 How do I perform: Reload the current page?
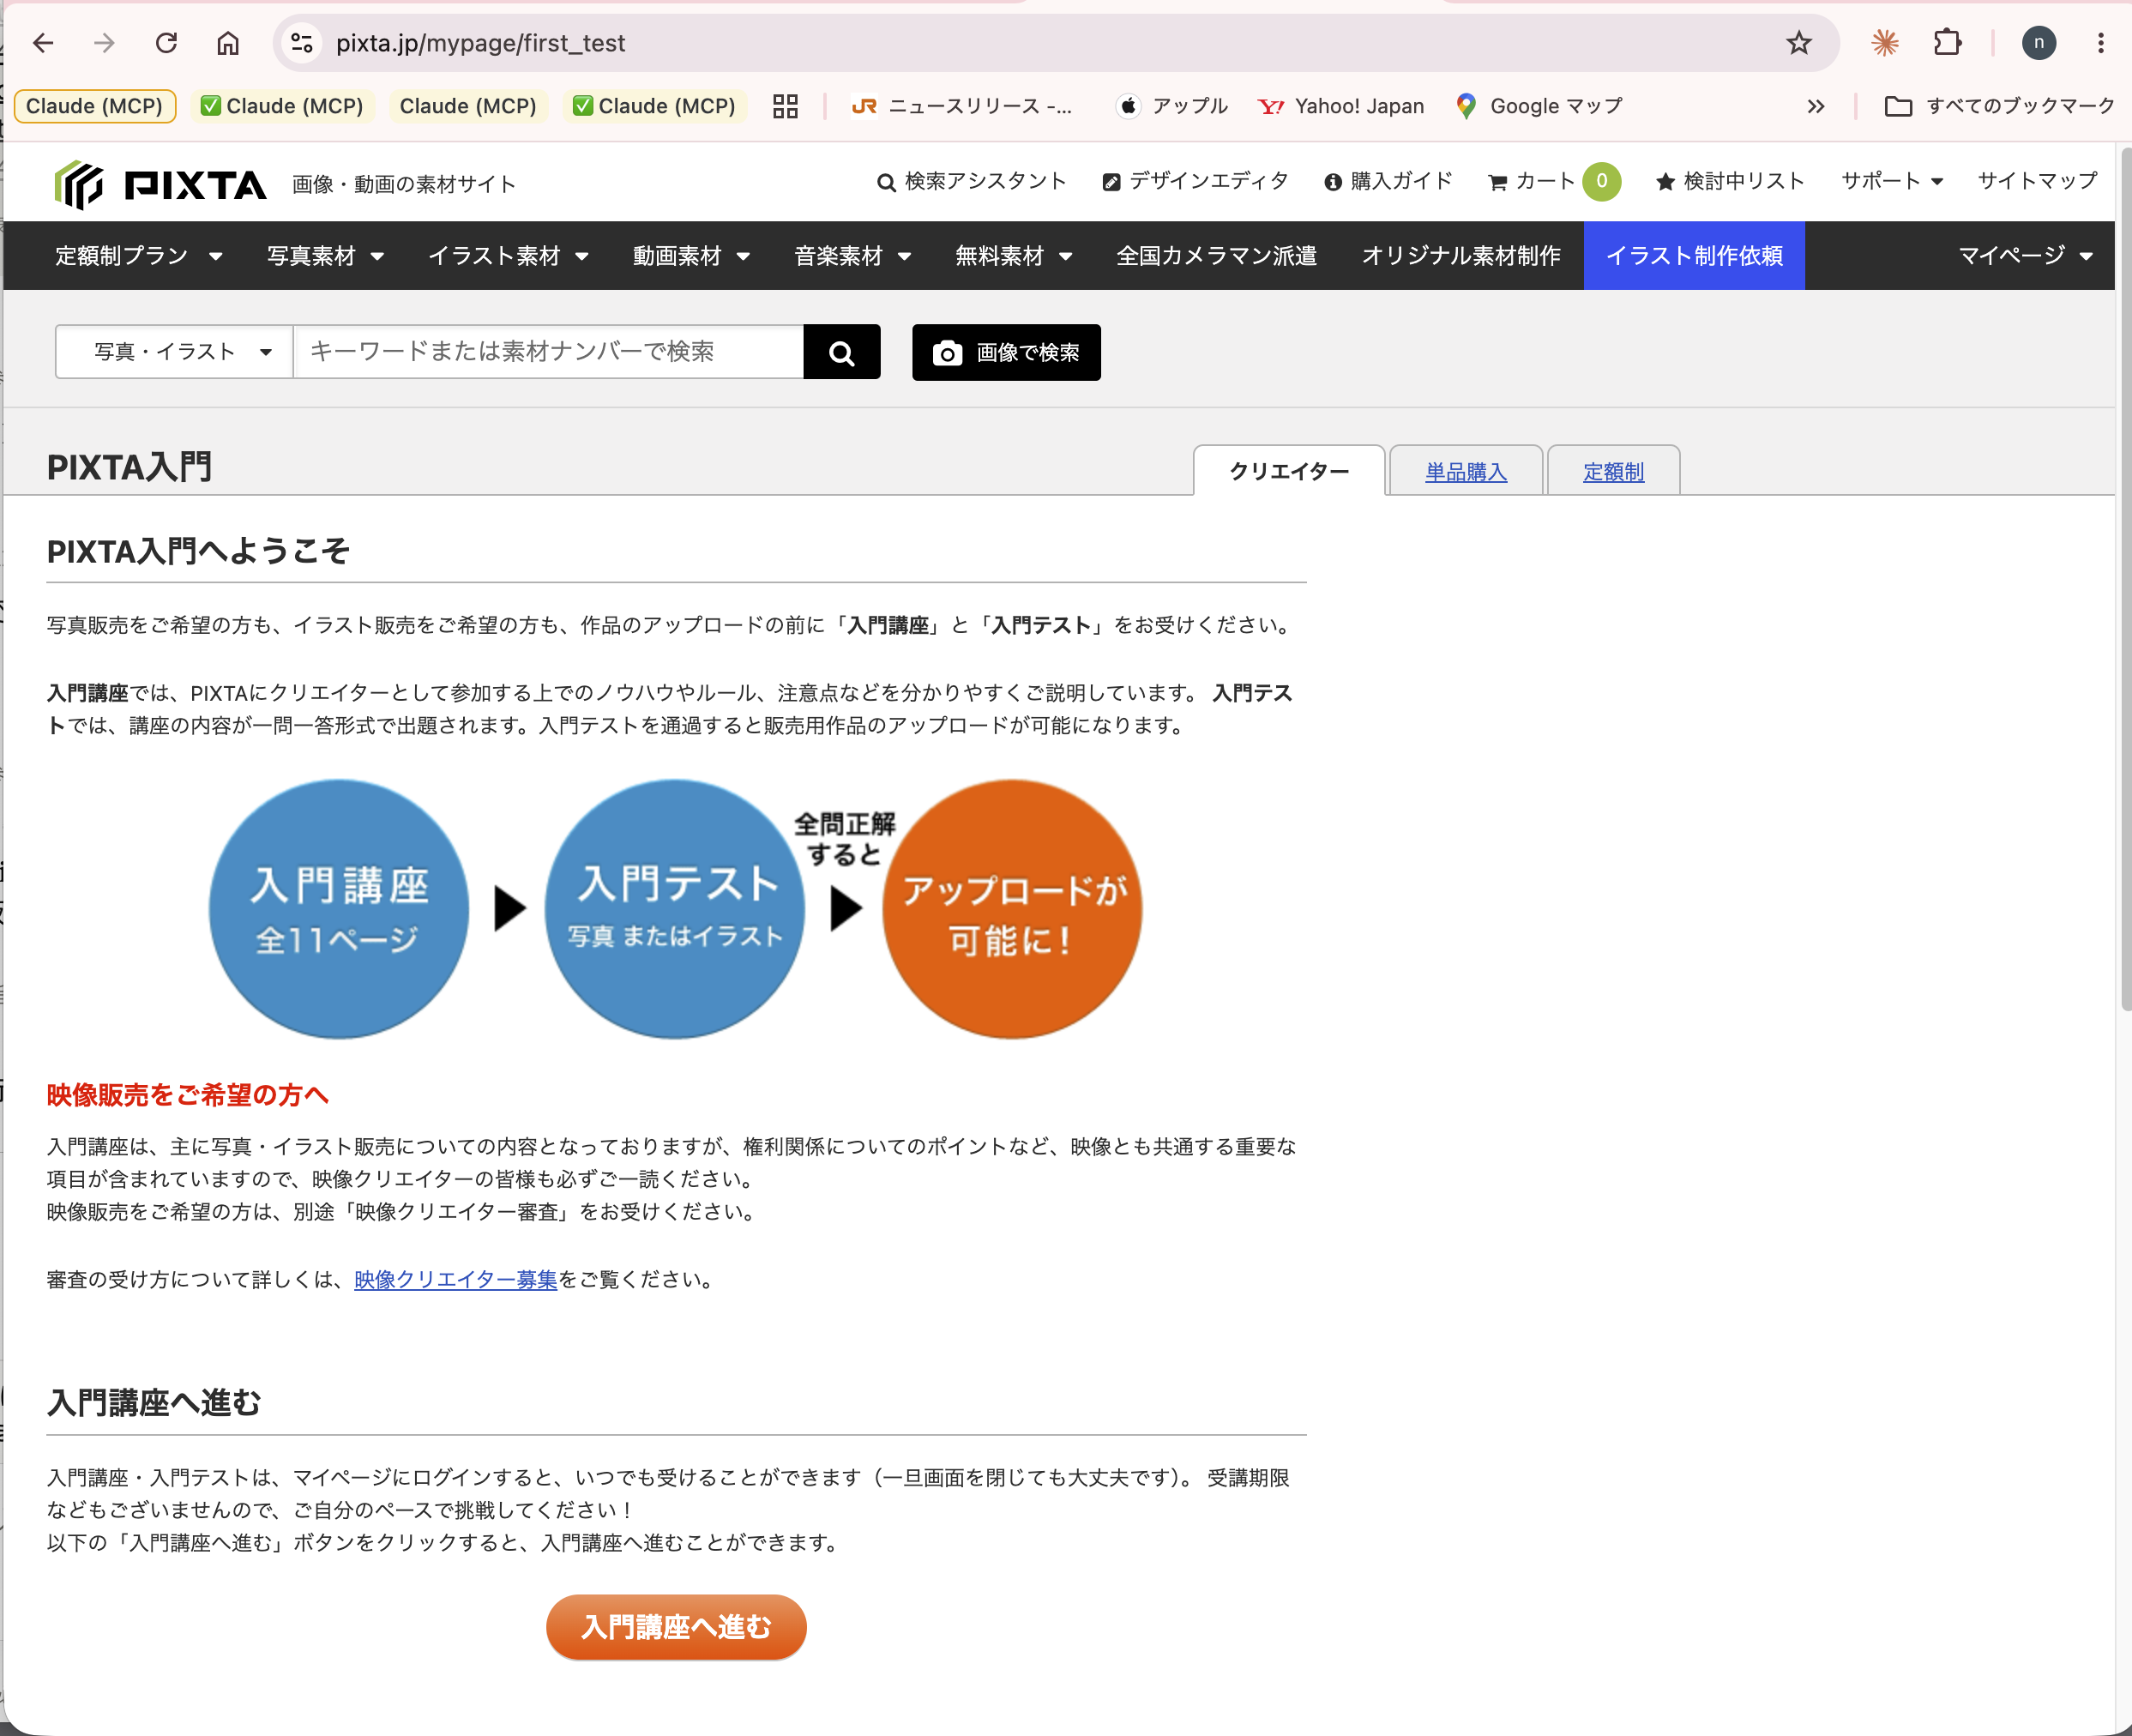166,43
